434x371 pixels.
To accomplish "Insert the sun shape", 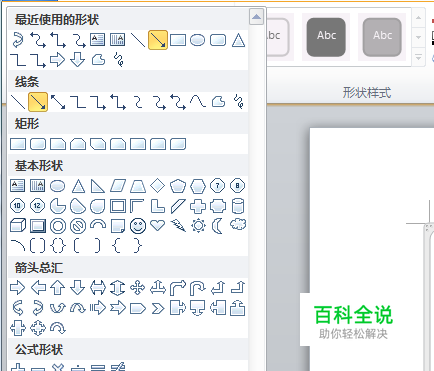I will 198,226.
